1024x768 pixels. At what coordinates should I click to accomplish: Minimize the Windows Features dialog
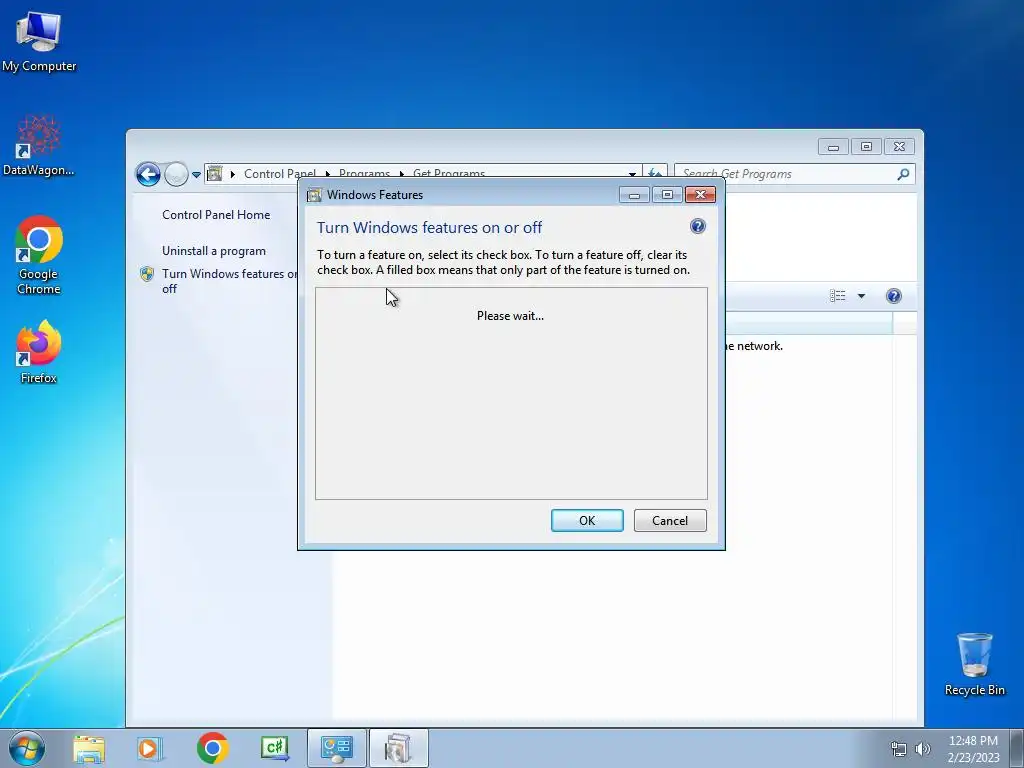coord(634,195)
